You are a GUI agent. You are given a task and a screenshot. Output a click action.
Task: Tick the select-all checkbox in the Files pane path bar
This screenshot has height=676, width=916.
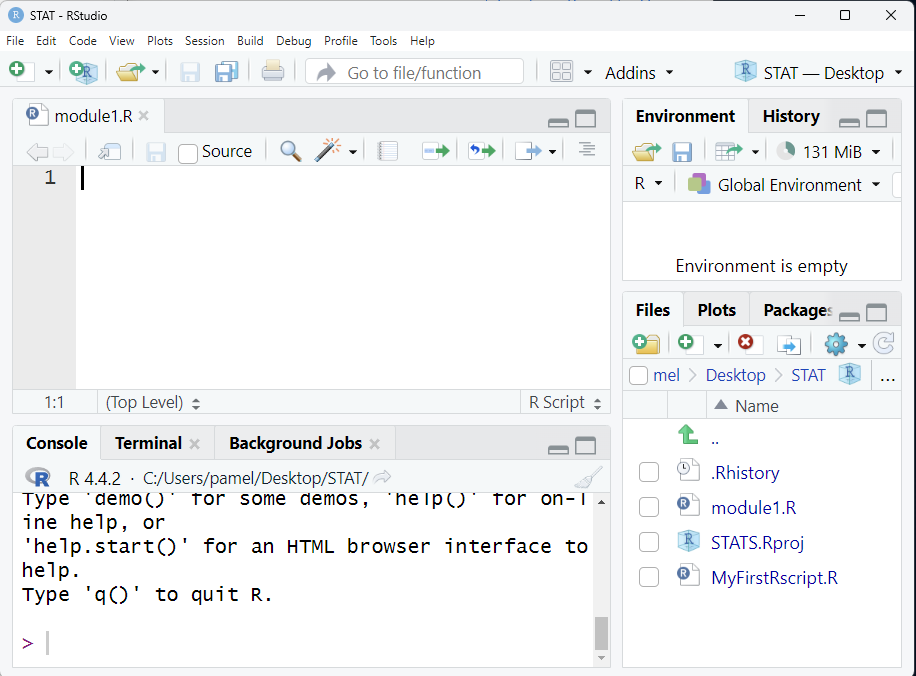(x=639, y=376)
